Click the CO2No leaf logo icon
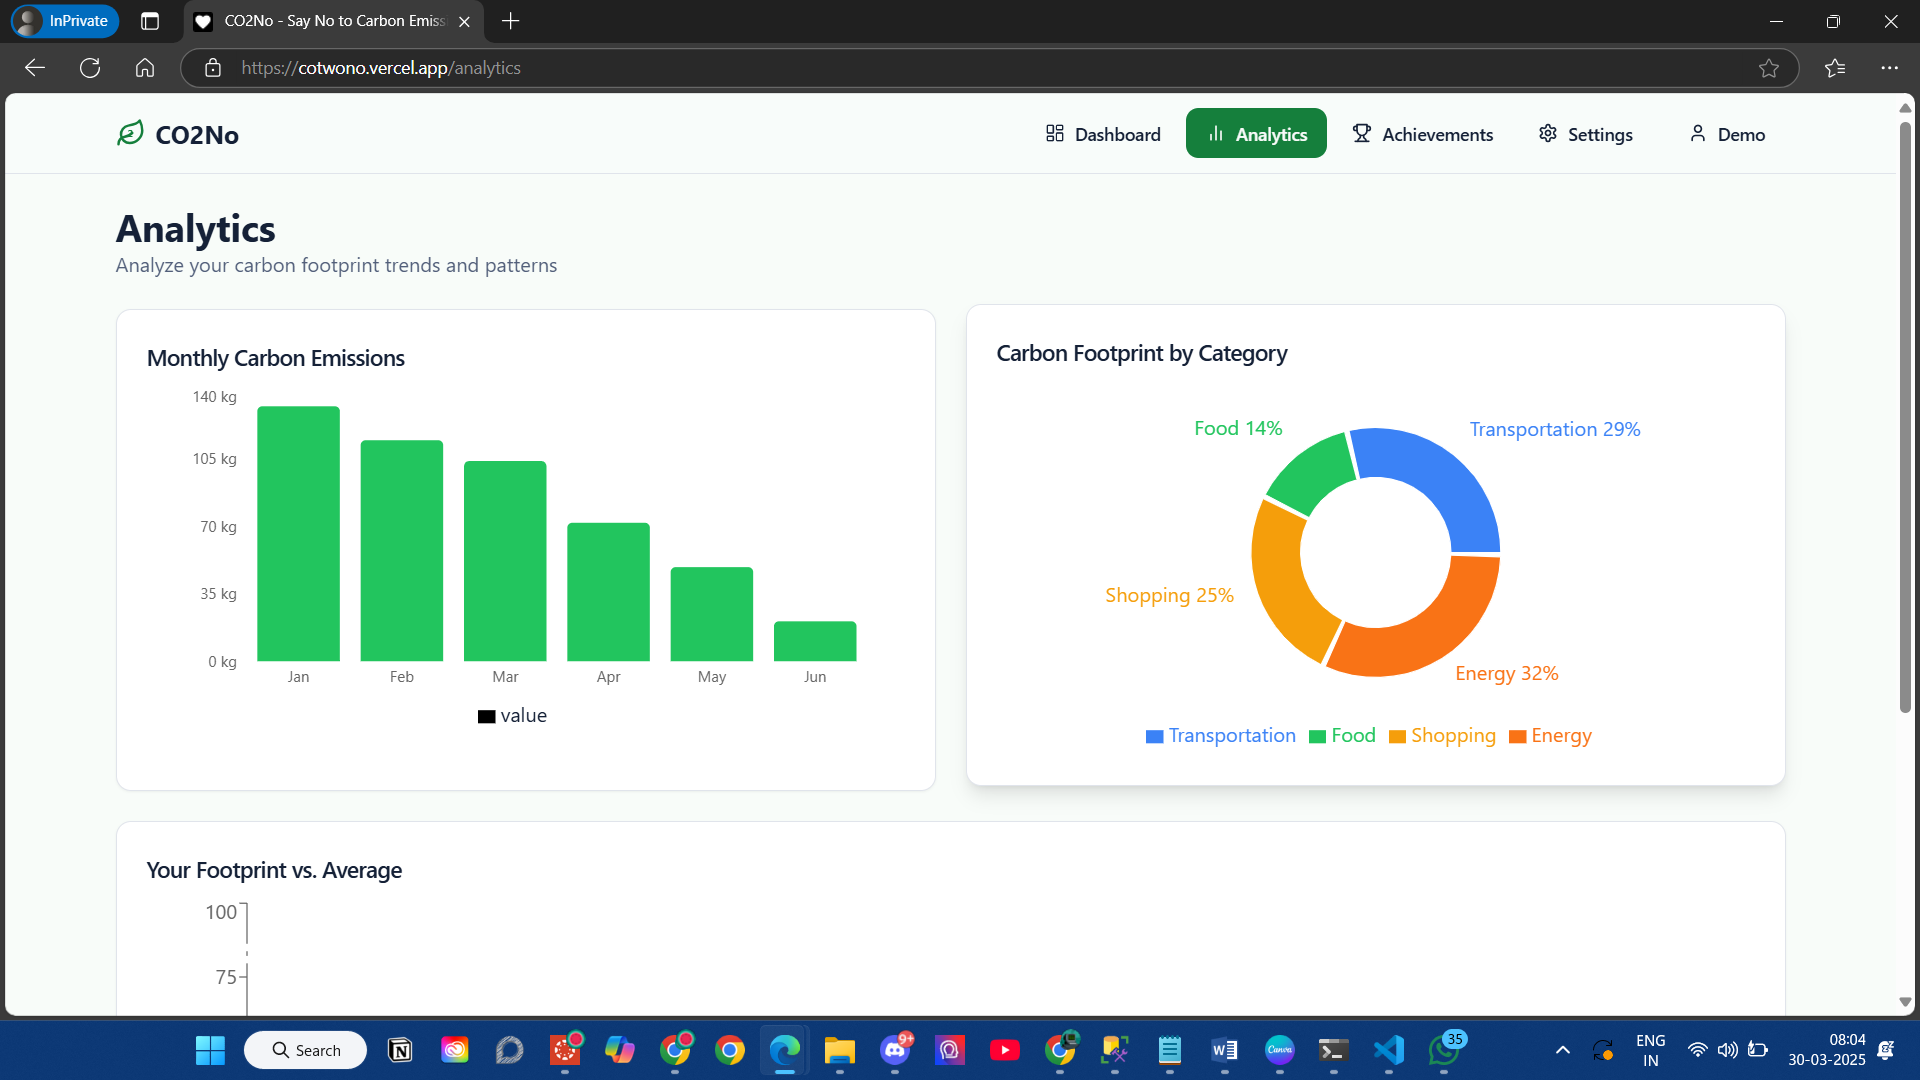The image size is (1920, 1080). [x=130, y=133]
